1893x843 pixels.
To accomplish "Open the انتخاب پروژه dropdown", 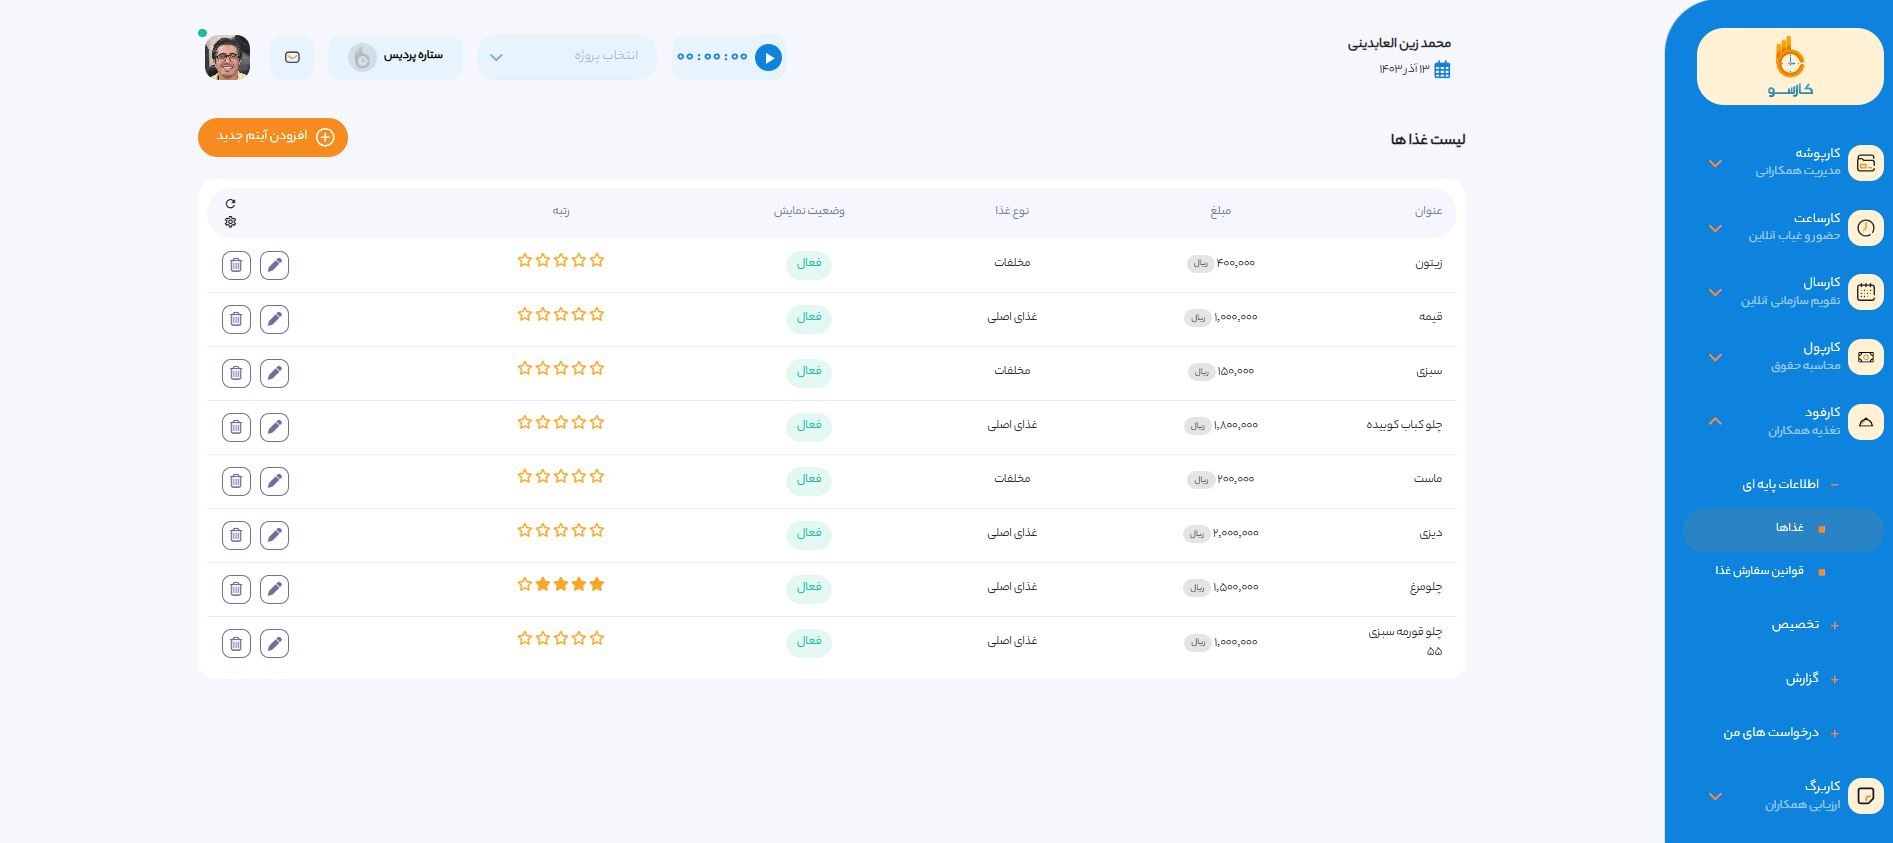I will [x=566, y=57].
